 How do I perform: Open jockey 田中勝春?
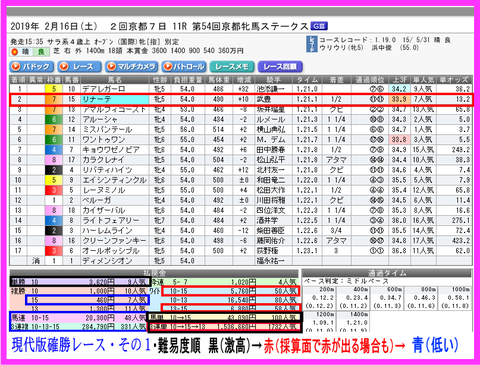[x=271, y=150]
